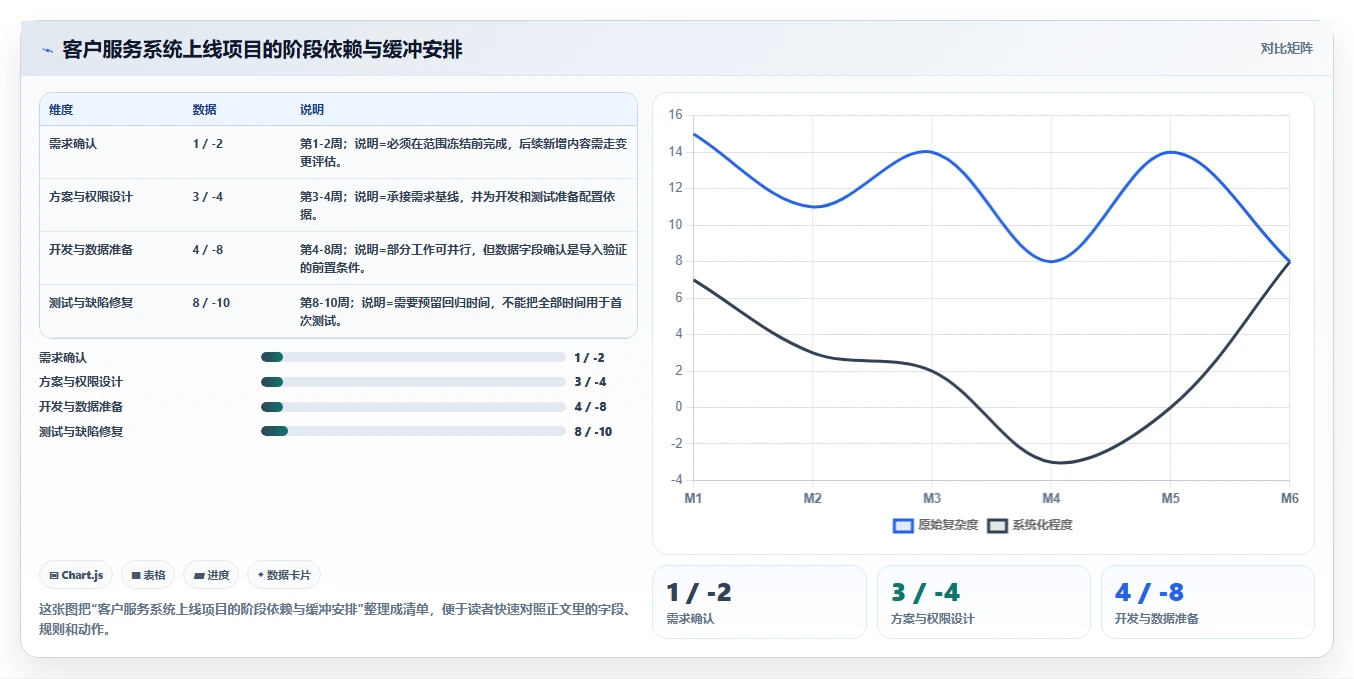Click the 进度 tag chip
The image size is (1354, 679).
(212, 575)
